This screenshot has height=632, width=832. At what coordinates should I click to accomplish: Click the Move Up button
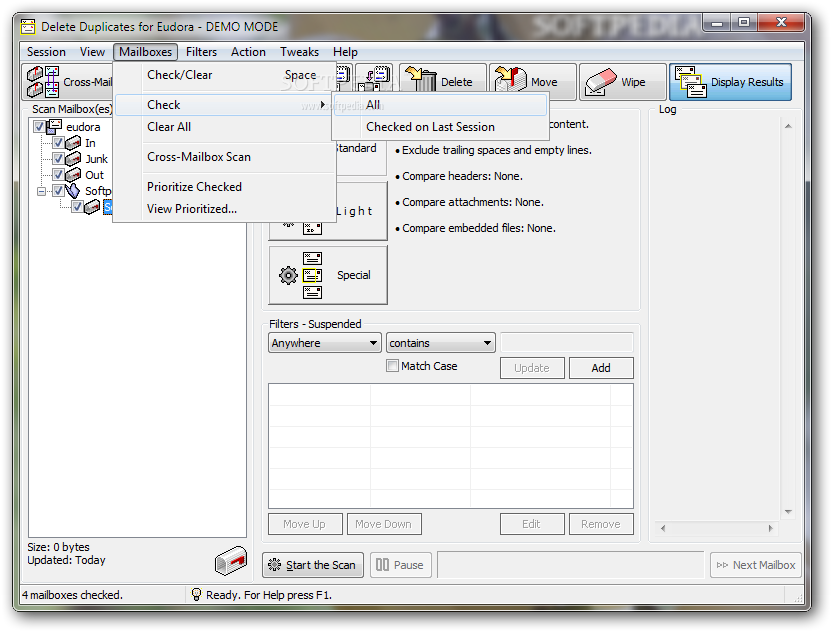point(305,524)
